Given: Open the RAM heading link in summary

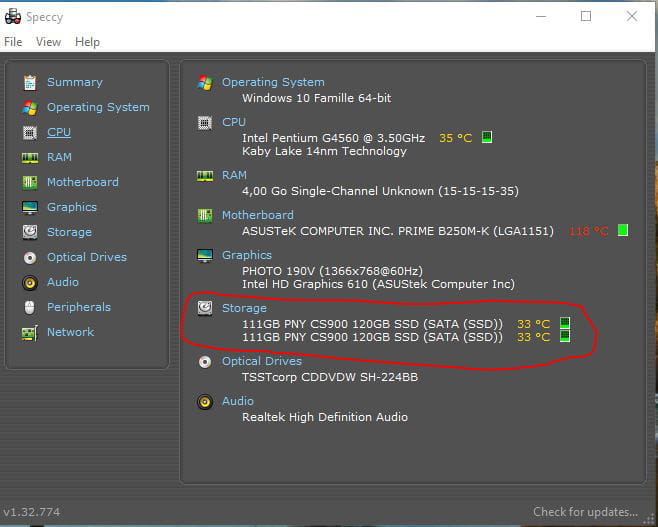Looking at the screenshot, I should [234, 175].
